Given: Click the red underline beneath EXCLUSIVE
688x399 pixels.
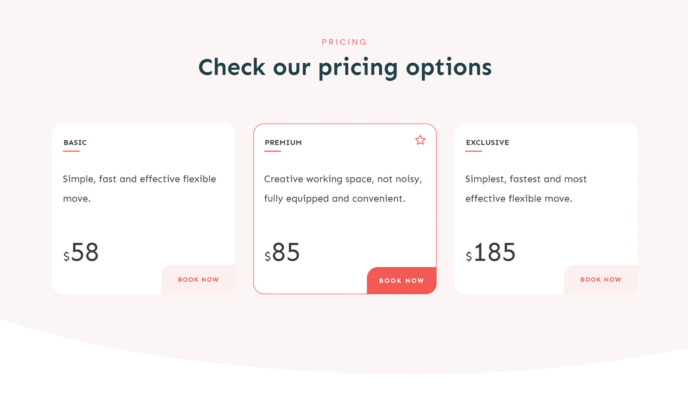Looking at the screenshot, I should (473, 151).
